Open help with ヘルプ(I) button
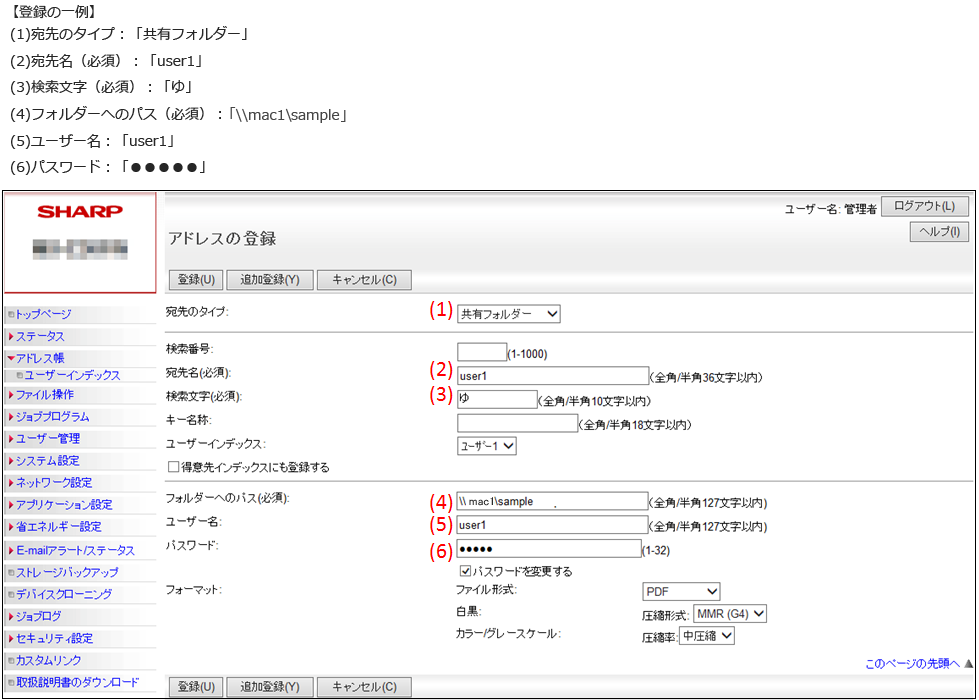Screen dimensions: 979x700 tap(938, 232)
